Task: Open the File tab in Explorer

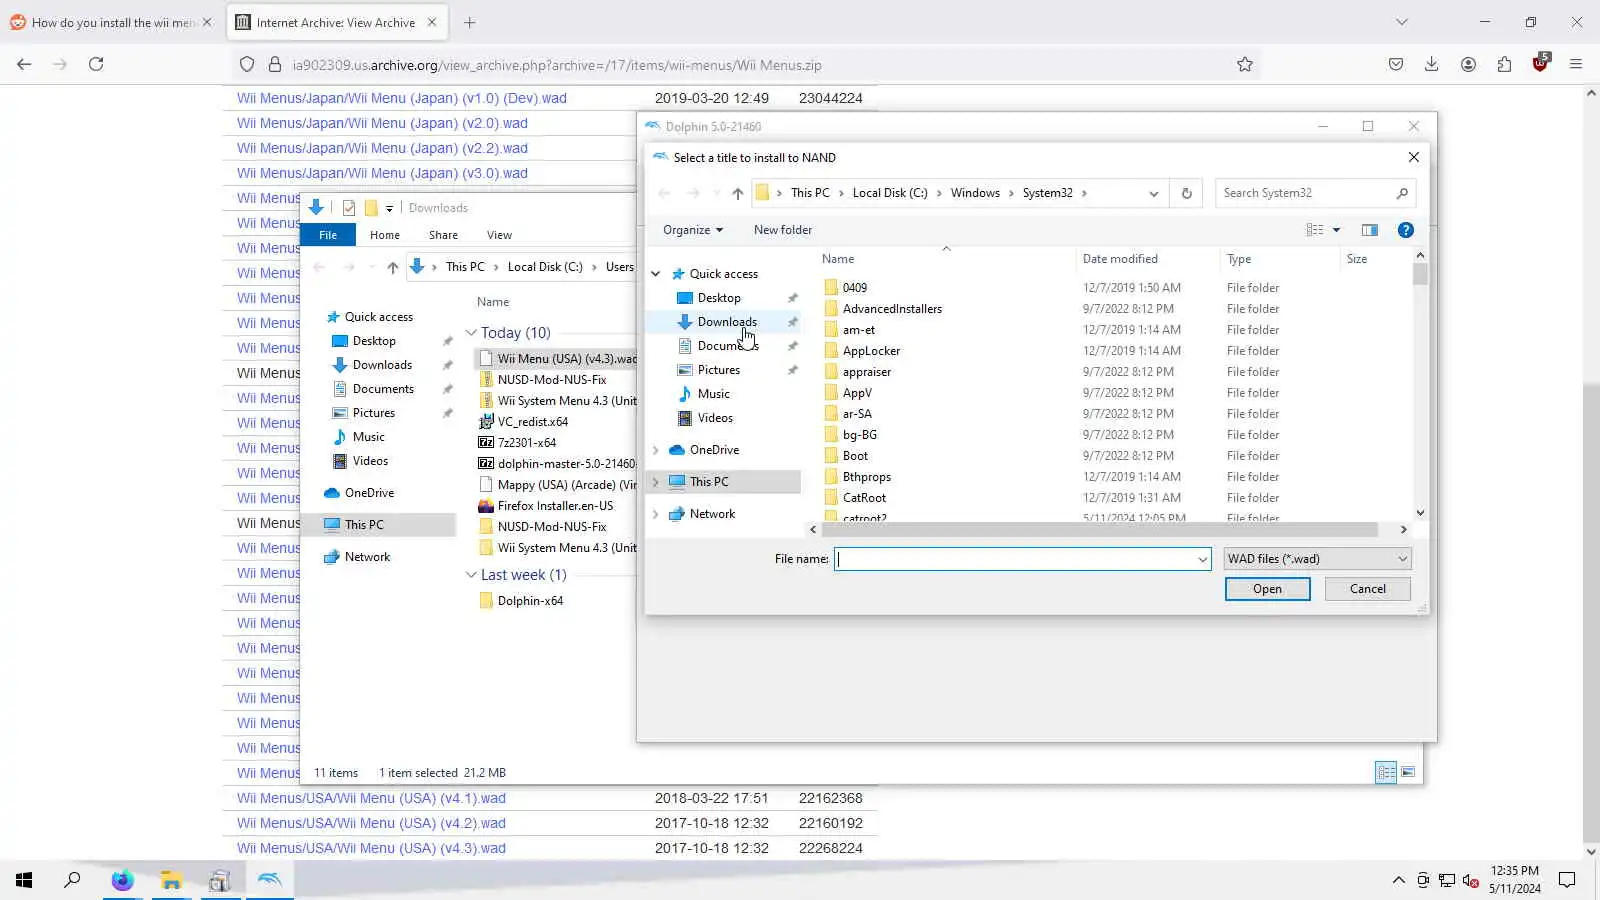Action: click(x=328, y=235)
